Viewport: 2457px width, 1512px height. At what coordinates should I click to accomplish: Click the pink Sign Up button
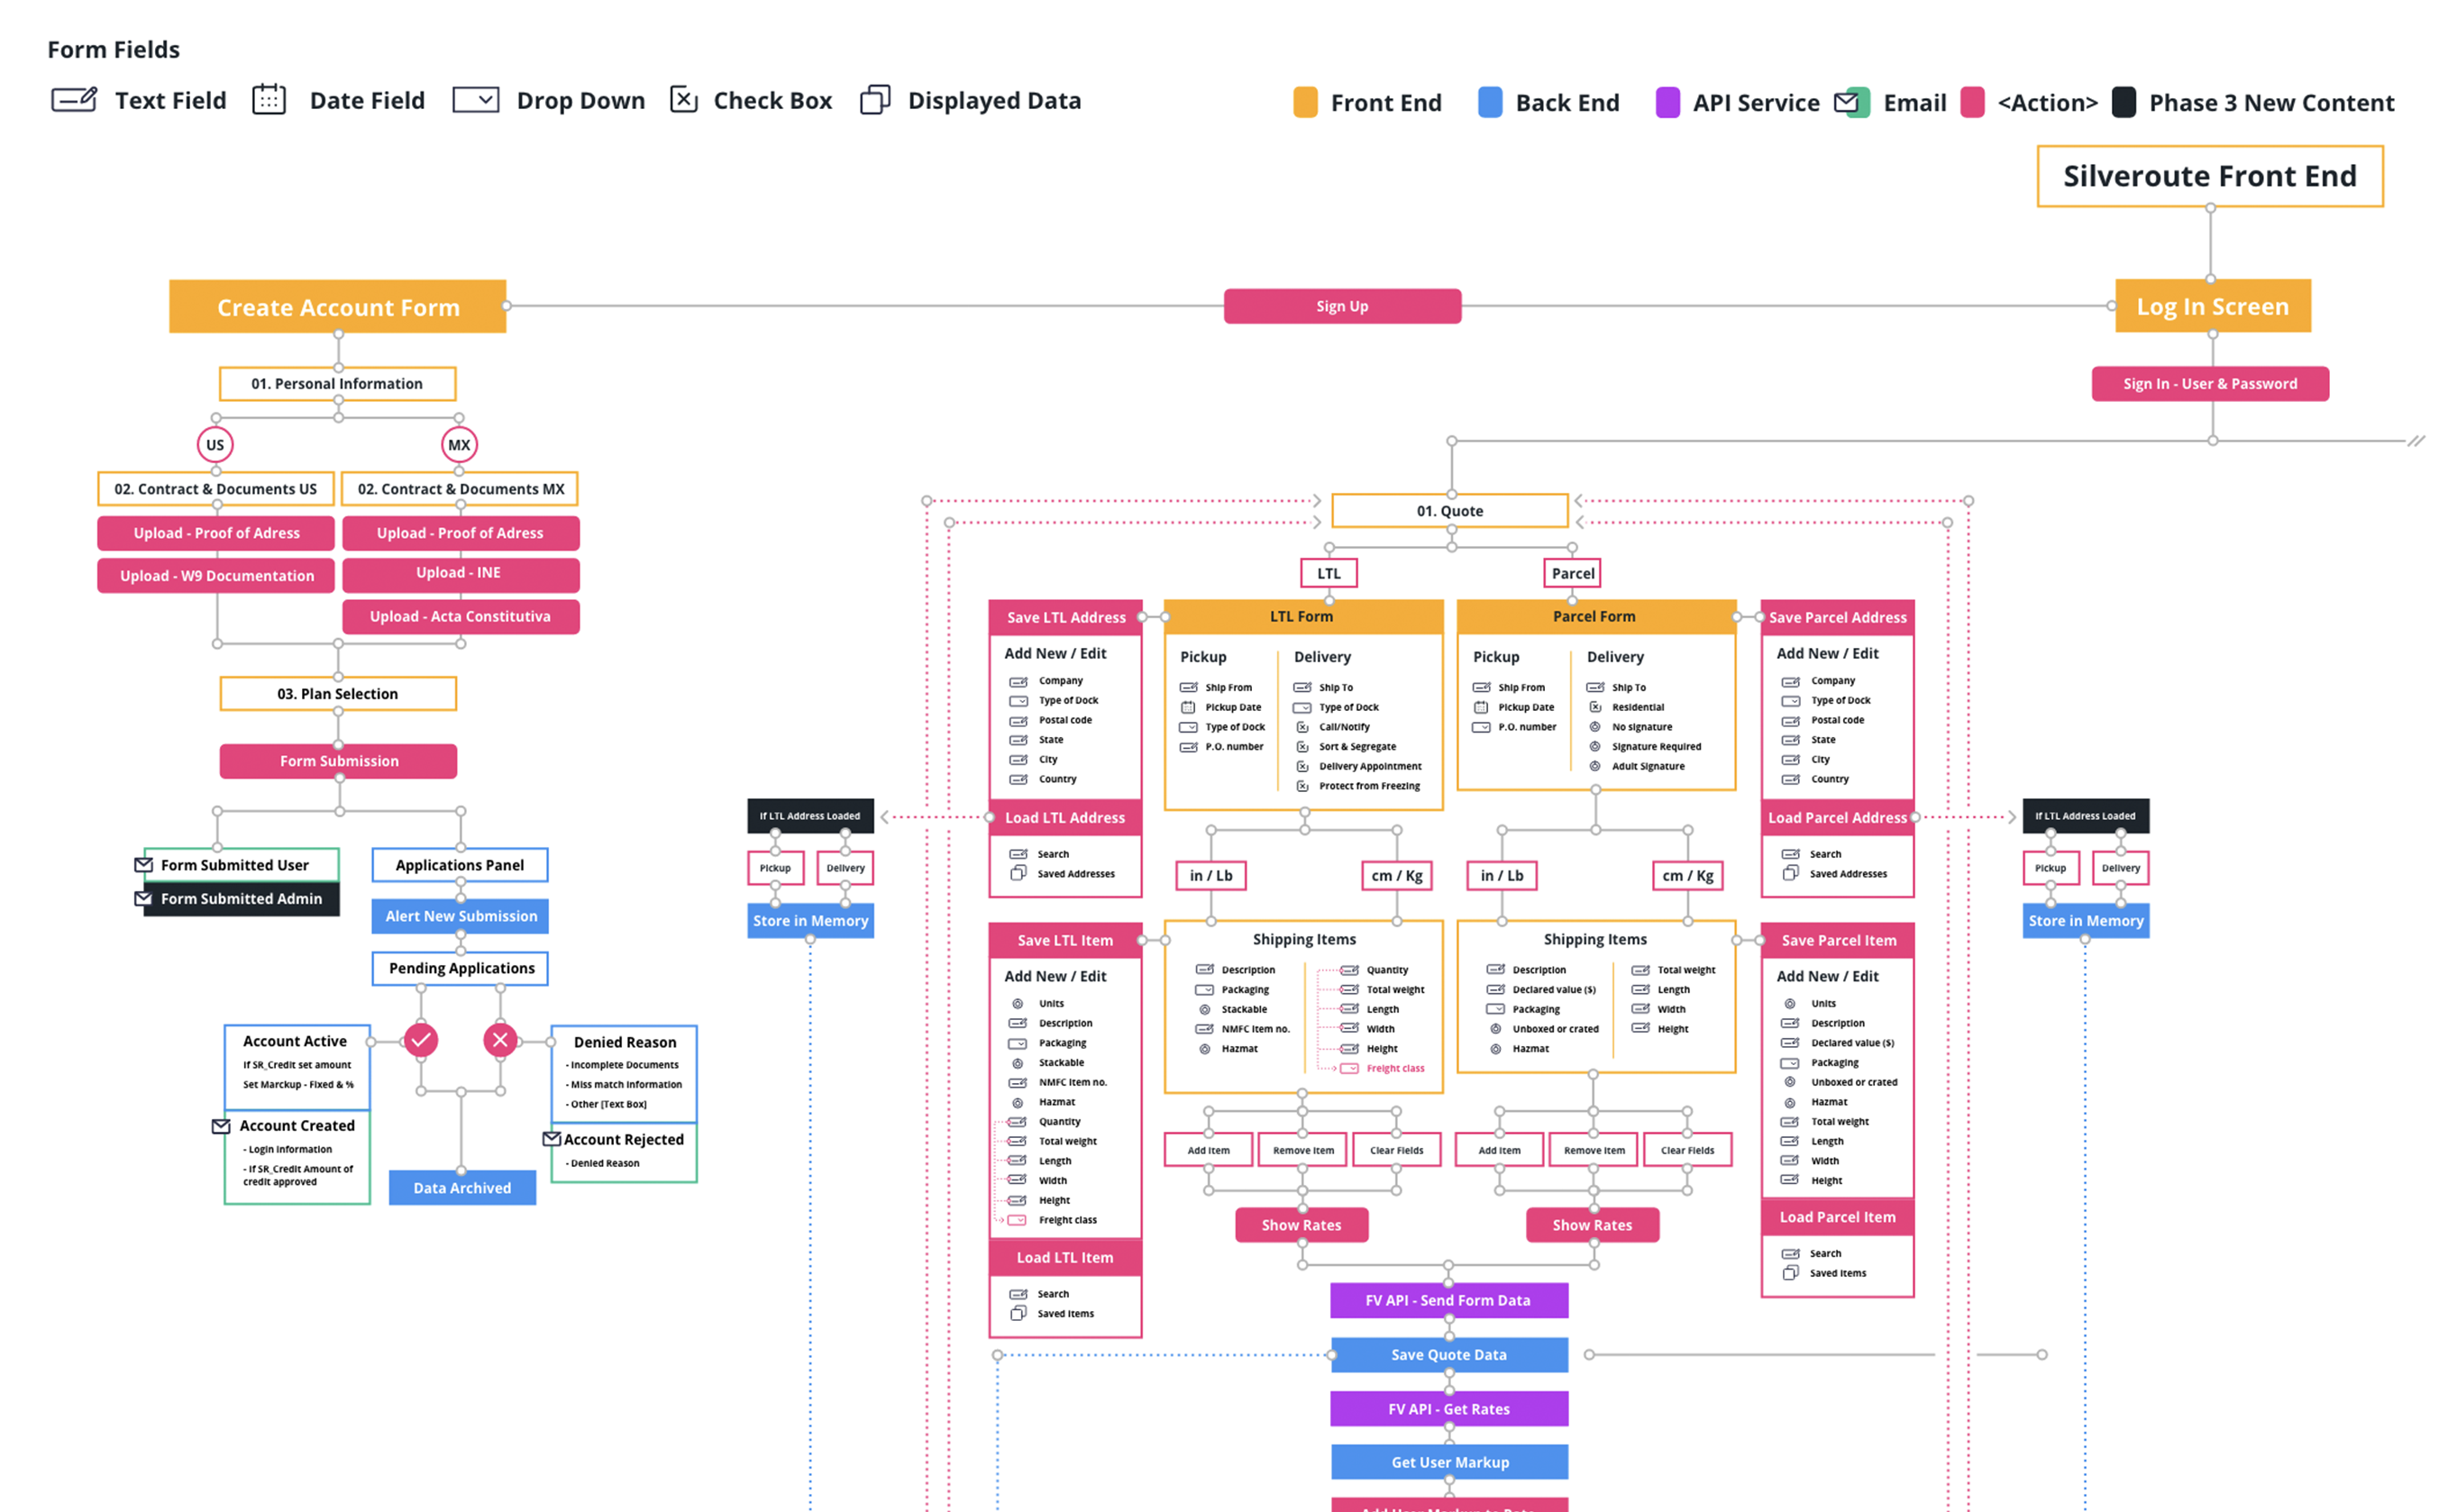[x=1342, y=306]
